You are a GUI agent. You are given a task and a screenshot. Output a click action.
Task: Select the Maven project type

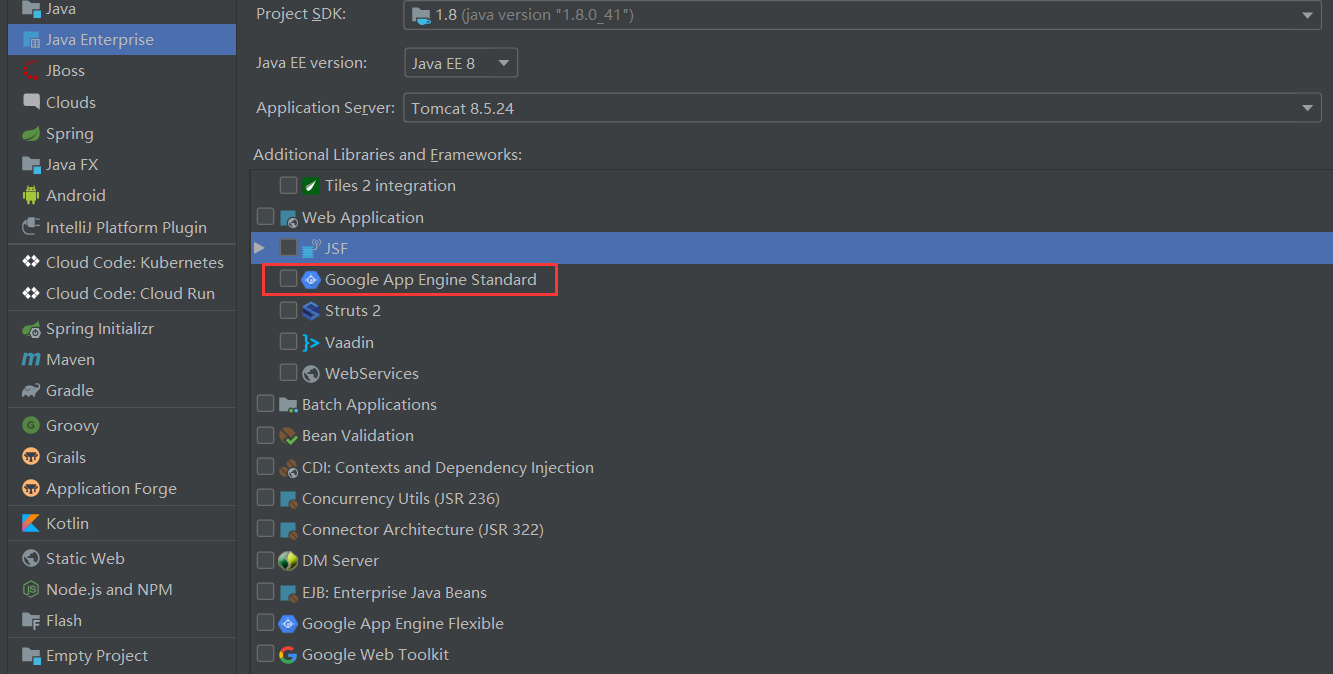70,360
